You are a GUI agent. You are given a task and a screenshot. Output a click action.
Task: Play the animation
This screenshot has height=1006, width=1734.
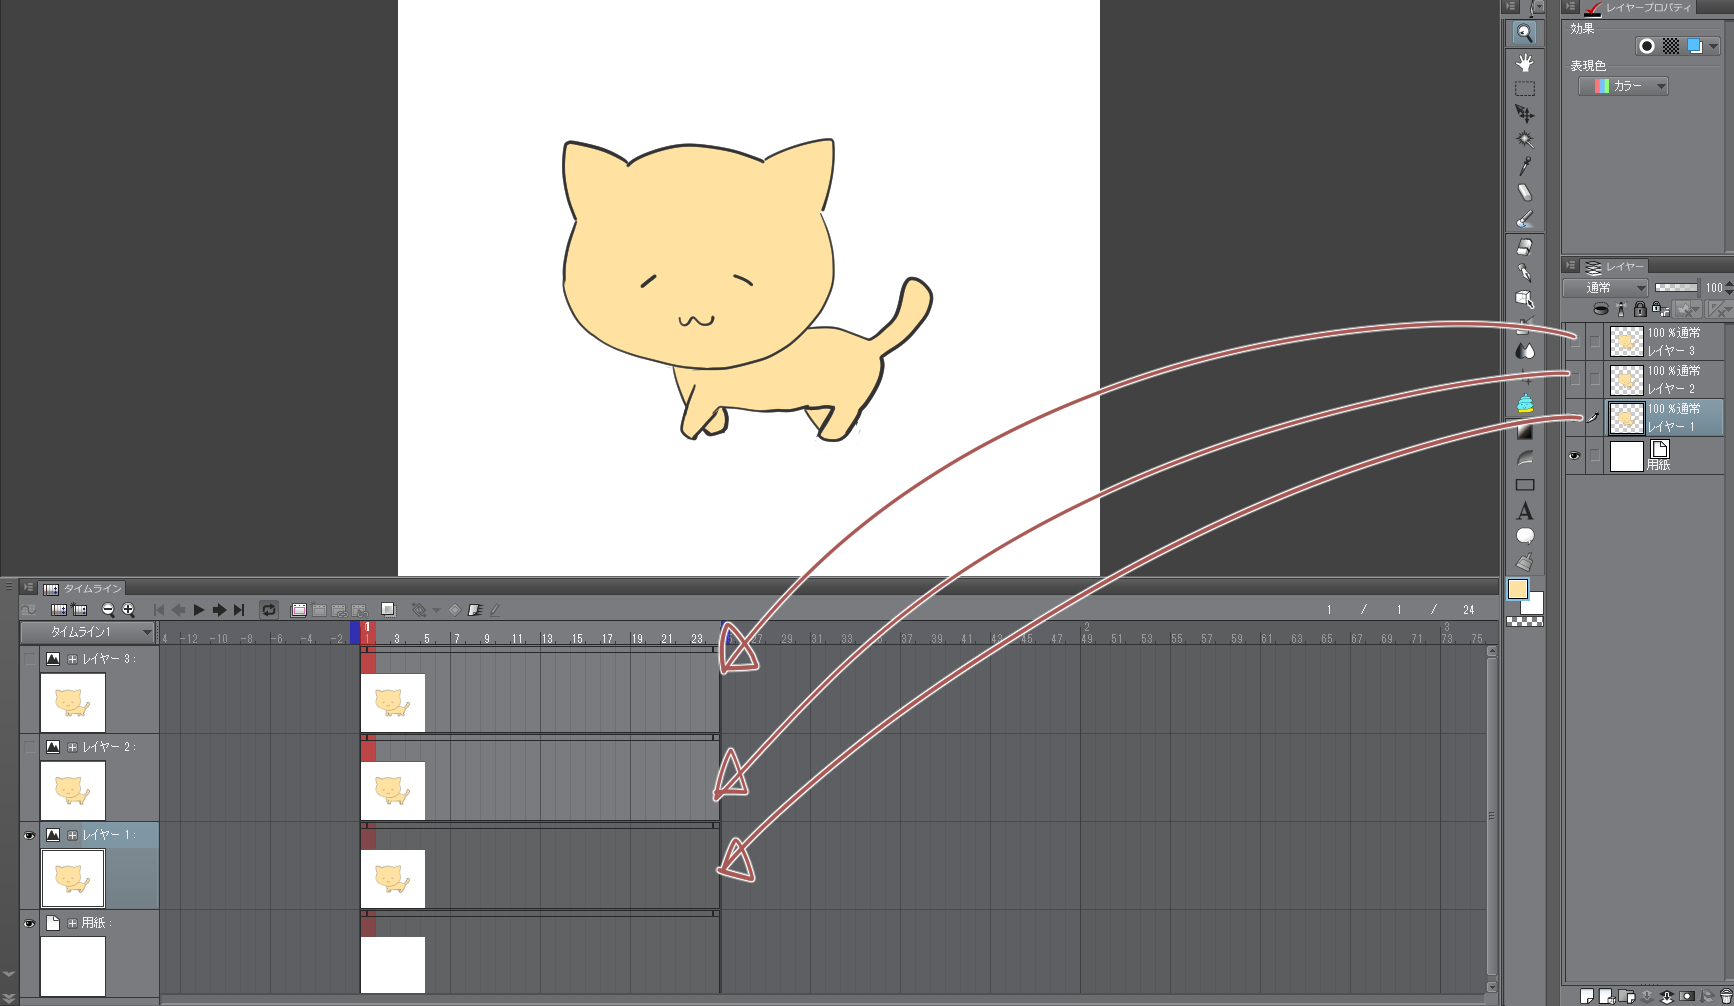(199, 610)
